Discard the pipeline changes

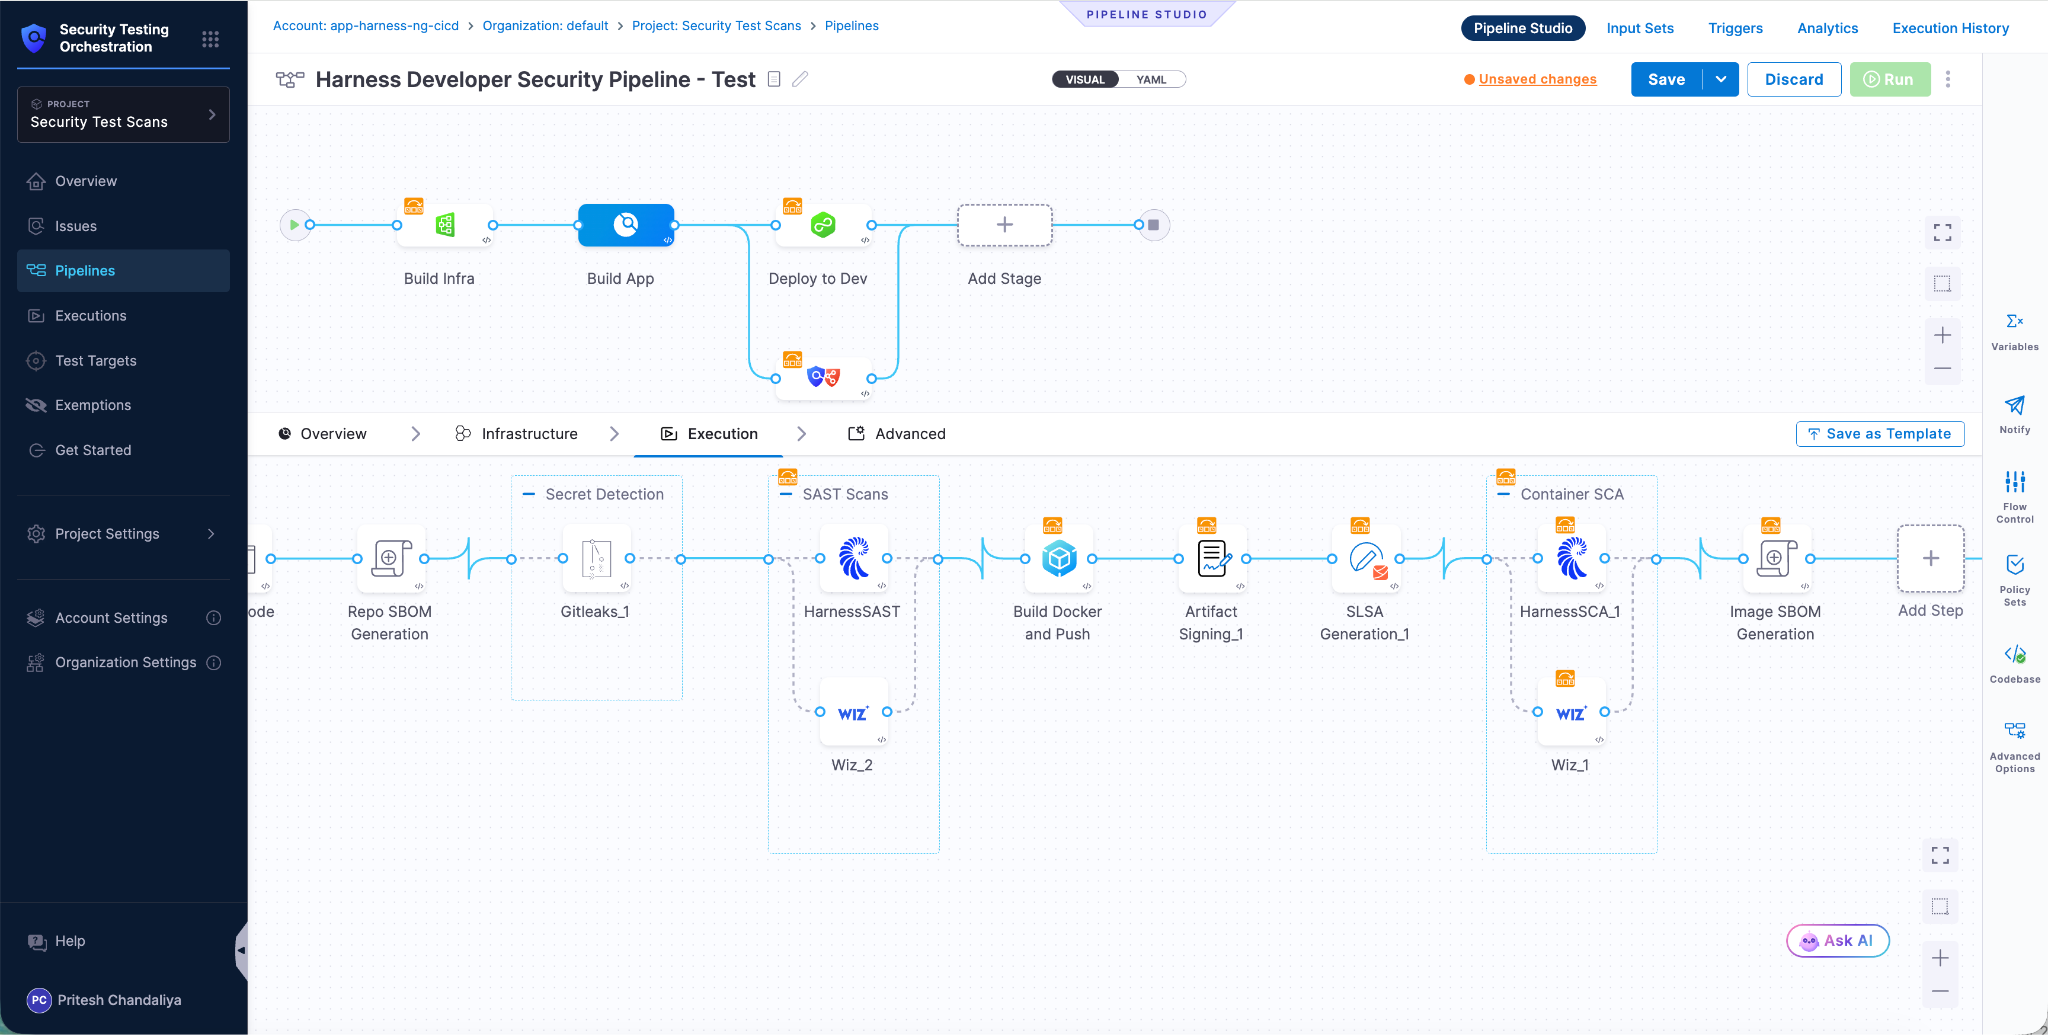[x=1794, y=79]
